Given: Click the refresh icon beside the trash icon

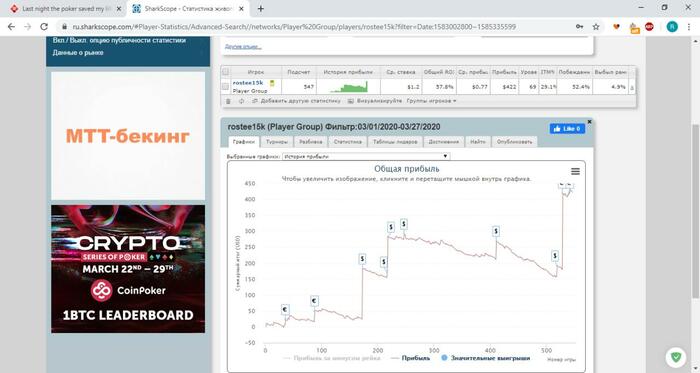Looking at the screenshot, I should point(242,101).
